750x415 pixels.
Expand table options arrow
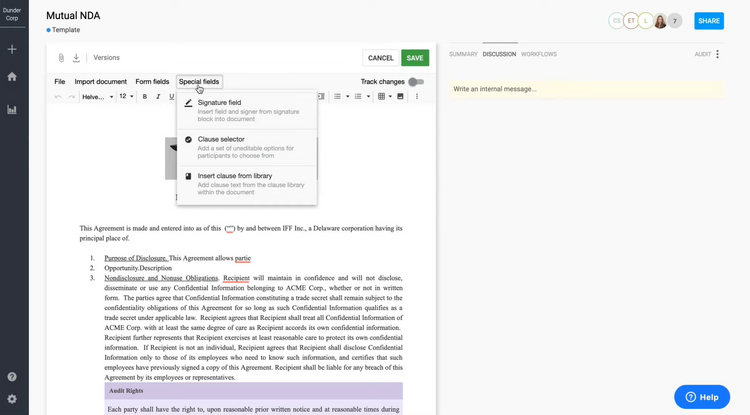pyautogui.click(x=390, y=97)
